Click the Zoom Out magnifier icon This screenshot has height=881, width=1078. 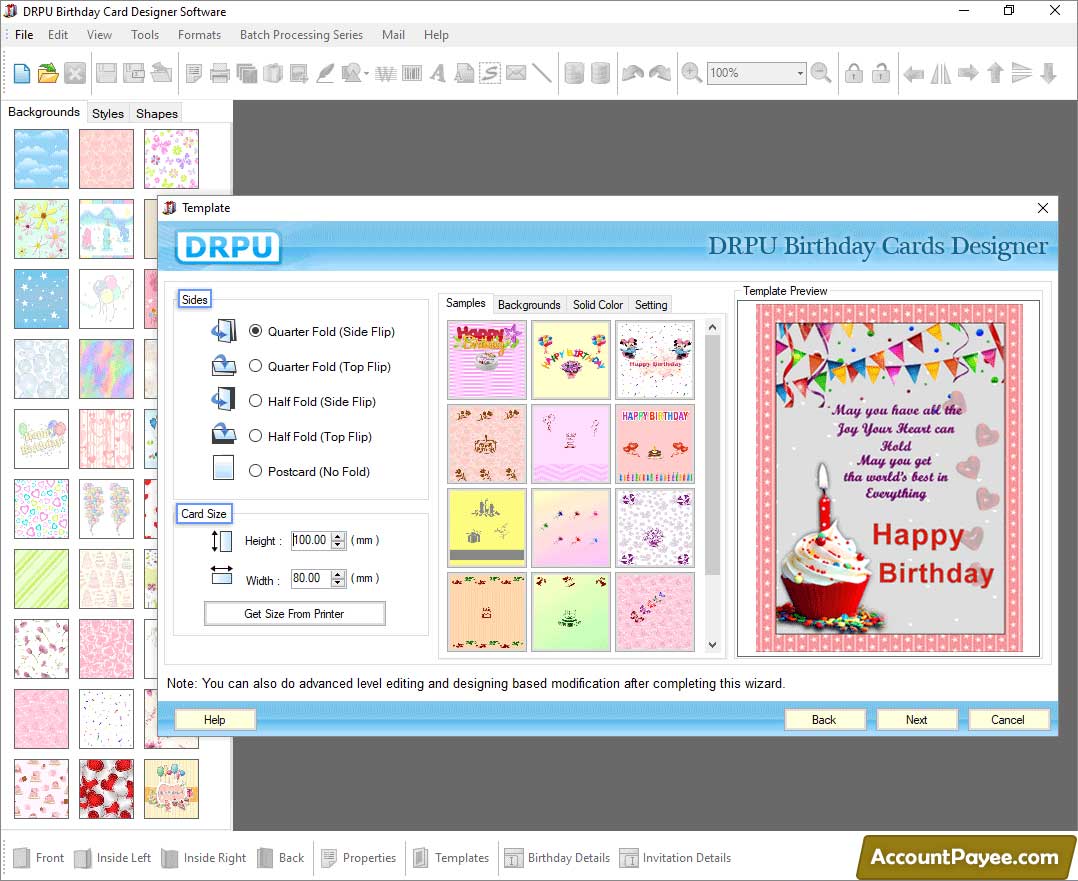[x=820, y=73]
